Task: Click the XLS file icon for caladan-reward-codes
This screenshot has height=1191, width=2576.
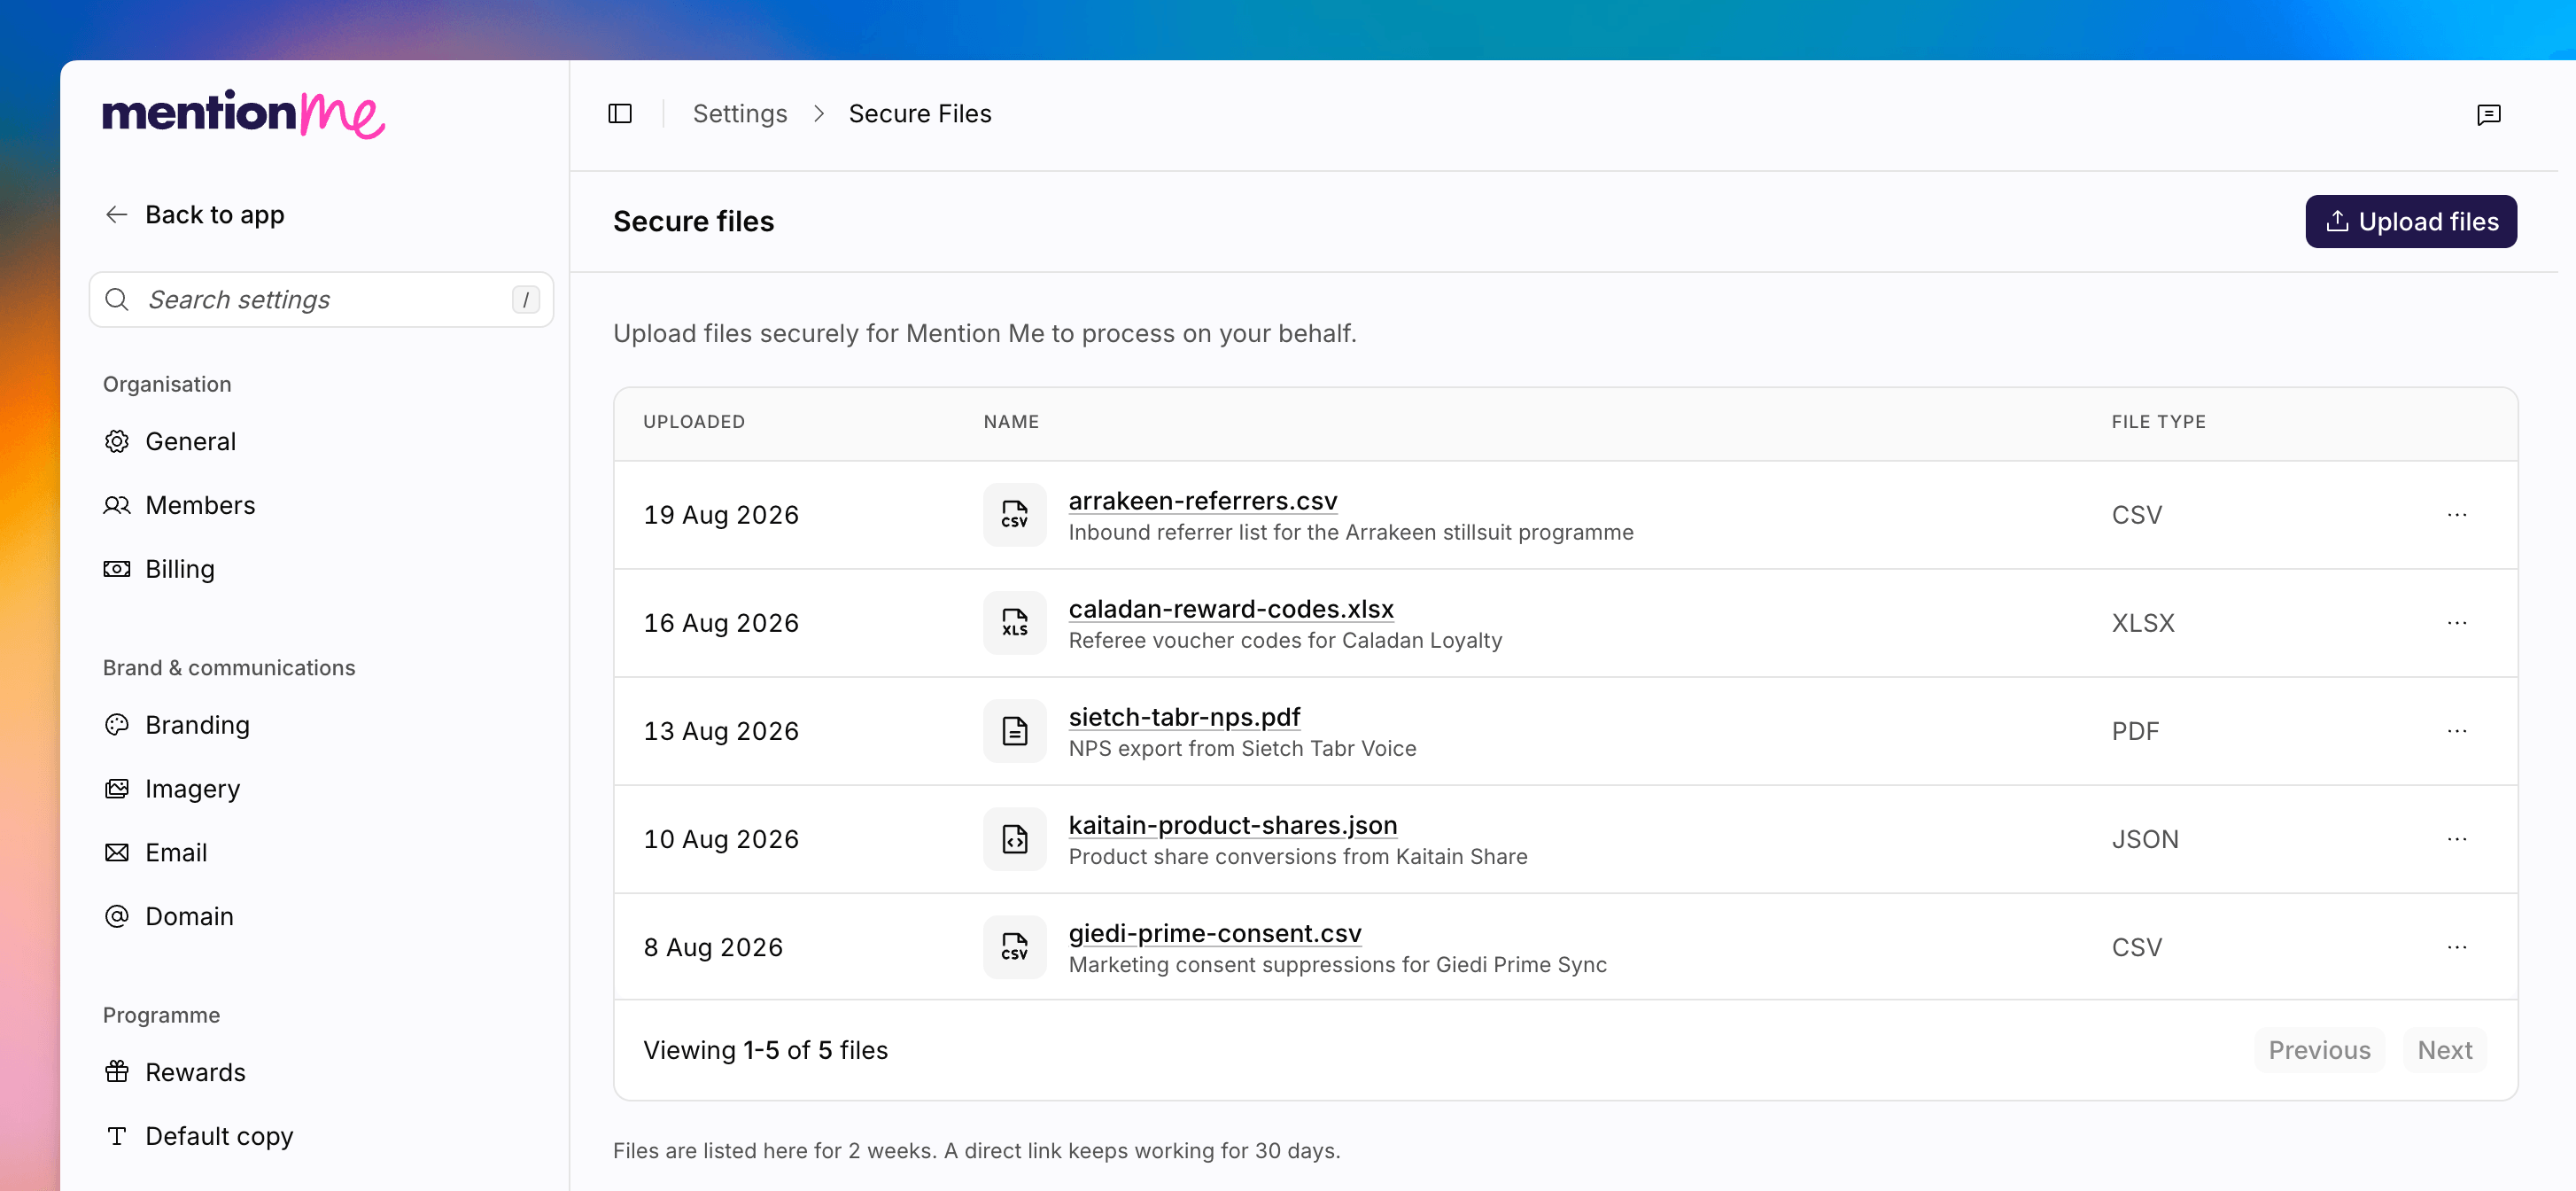Action: [x=1014, y=623]
